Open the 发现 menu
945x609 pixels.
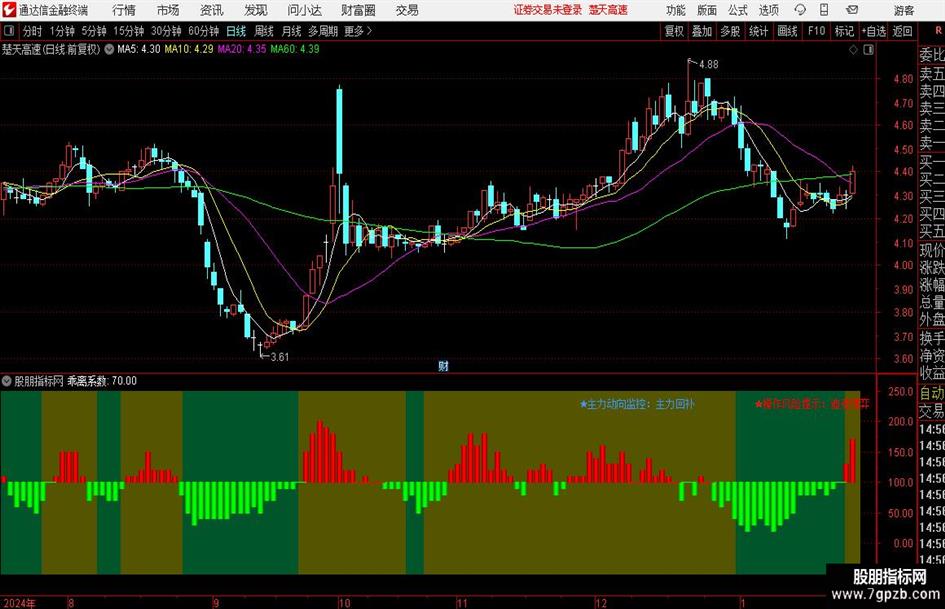pos(256,10)
